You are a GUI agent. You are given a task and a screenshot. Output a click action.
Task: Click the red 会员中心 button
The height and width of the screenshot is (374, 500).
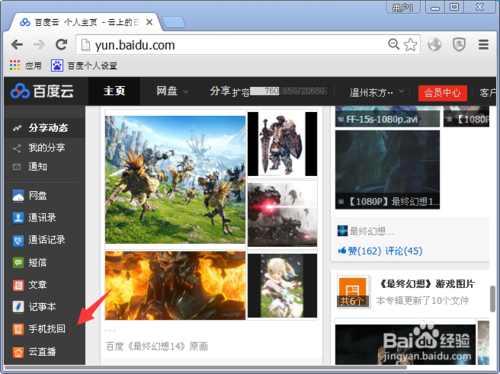pyautogui.click(x=442, y=92)
